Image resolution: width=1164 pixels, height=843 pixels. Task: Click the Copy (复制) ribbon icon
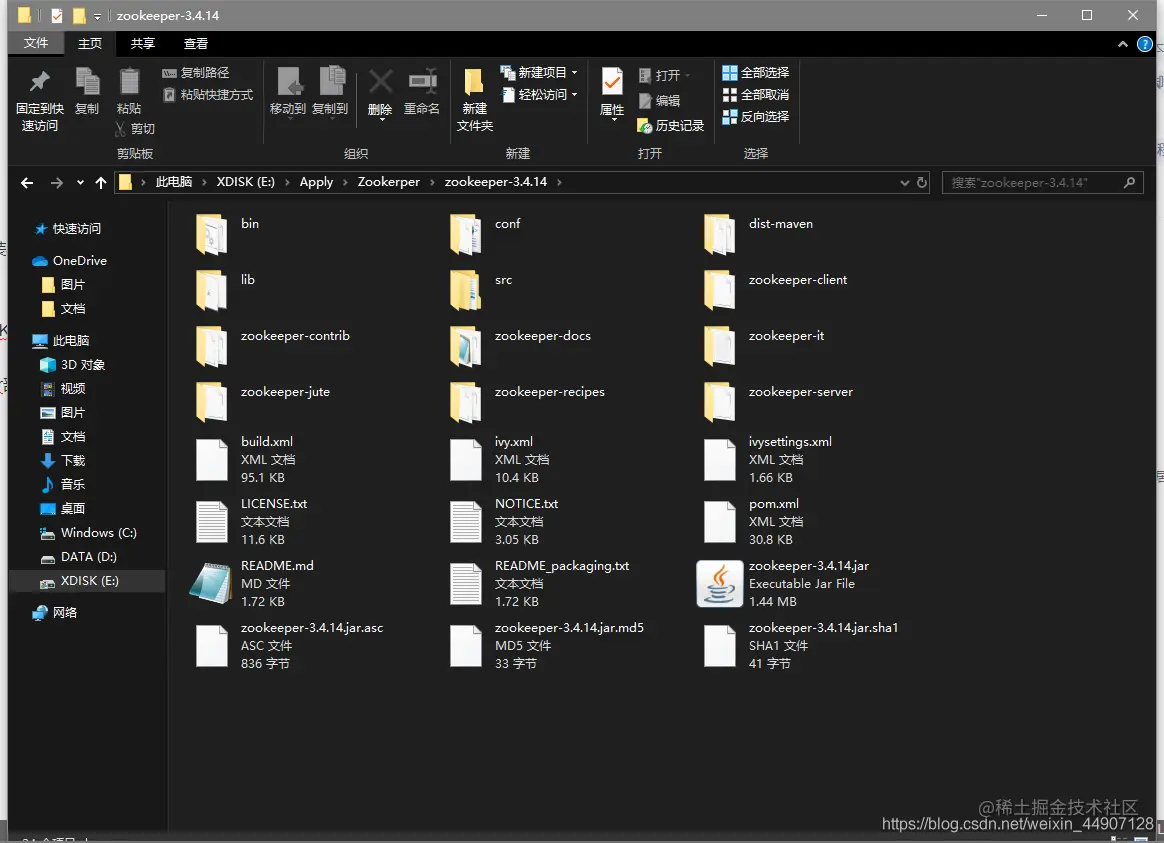[x=87, y=82]
